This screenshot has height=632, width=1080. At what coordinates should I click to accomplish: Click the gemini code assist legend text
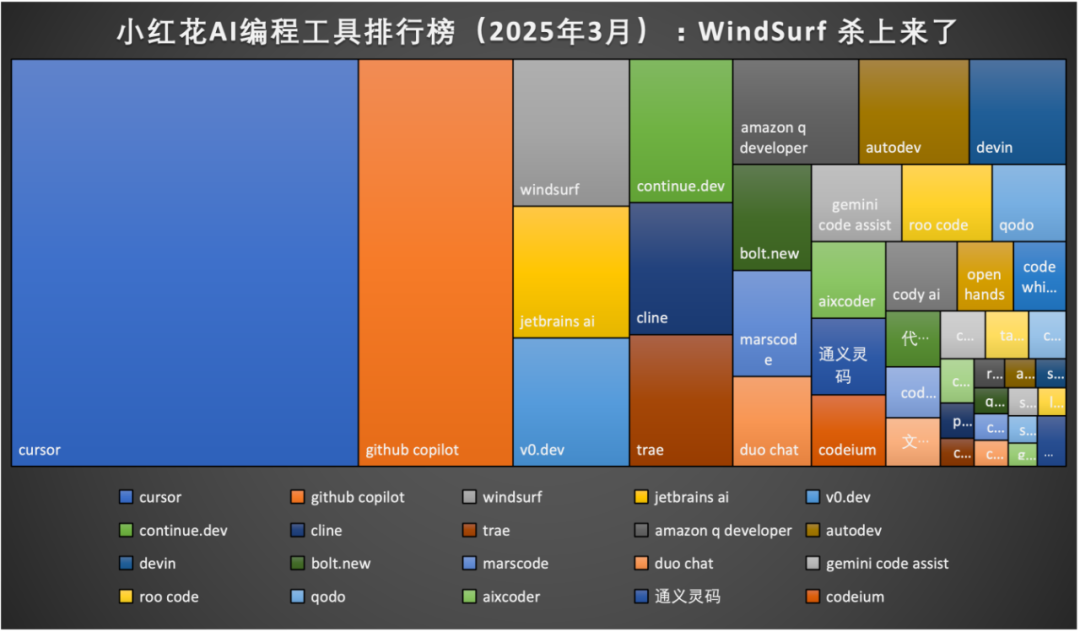pos(887,563)
